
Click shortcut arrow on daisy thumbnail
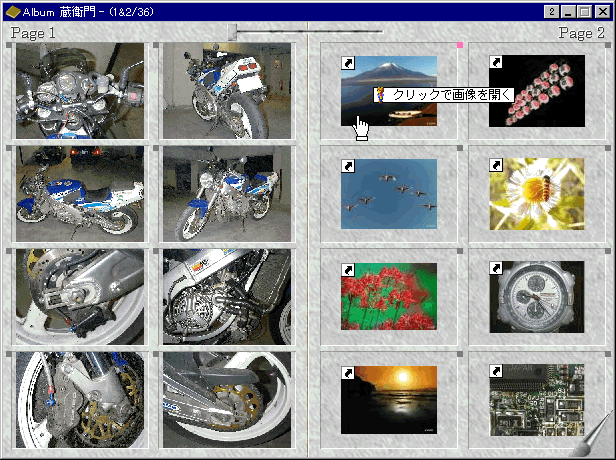[496, 165]
